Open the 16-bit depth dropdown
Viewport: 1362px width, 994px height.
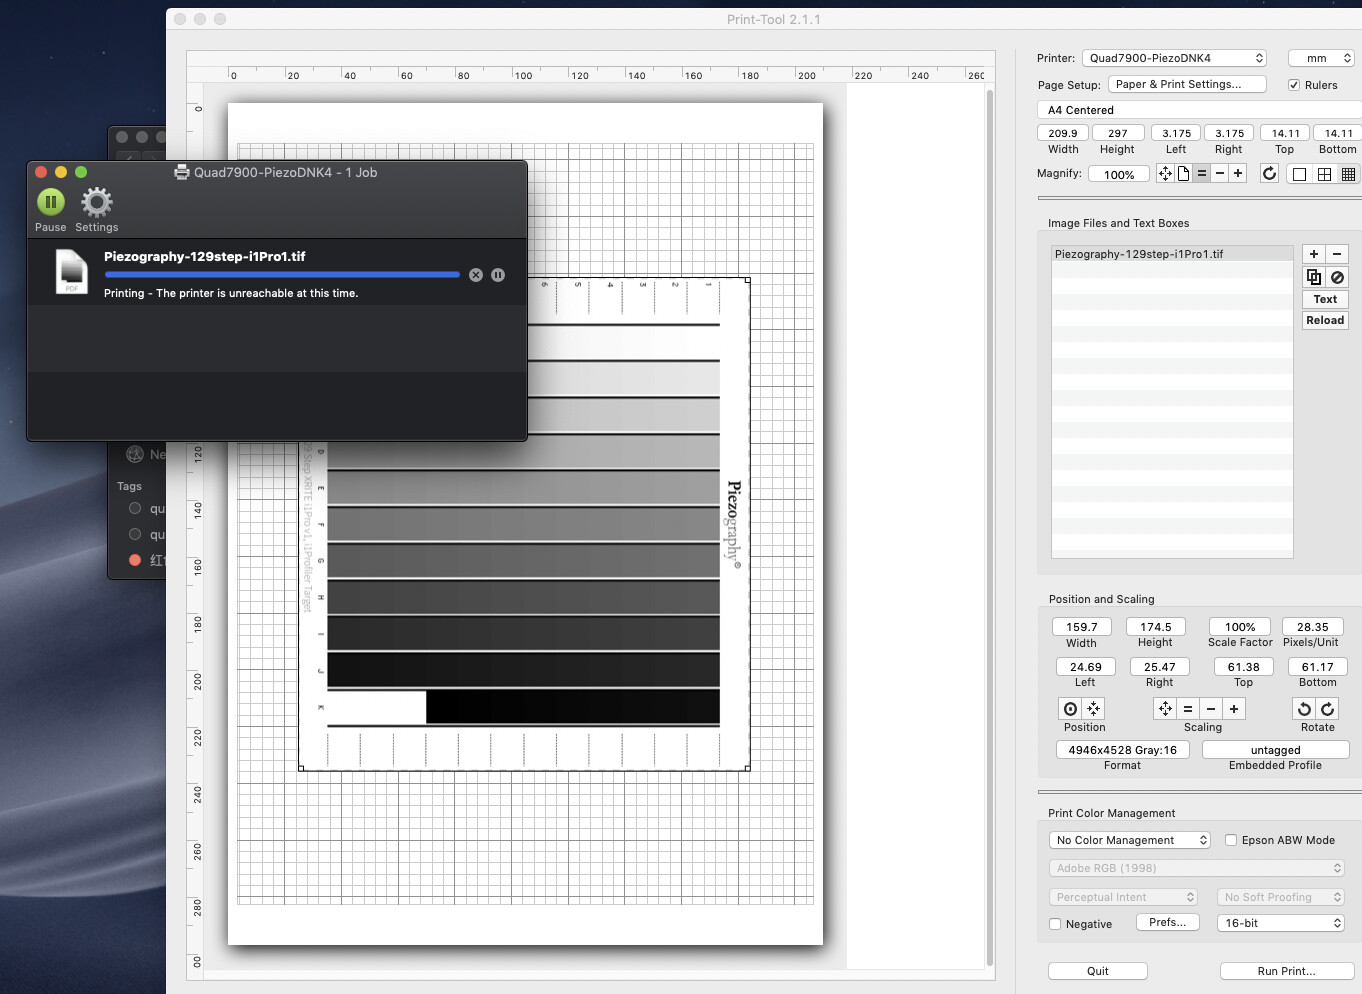click(1280, 923)
